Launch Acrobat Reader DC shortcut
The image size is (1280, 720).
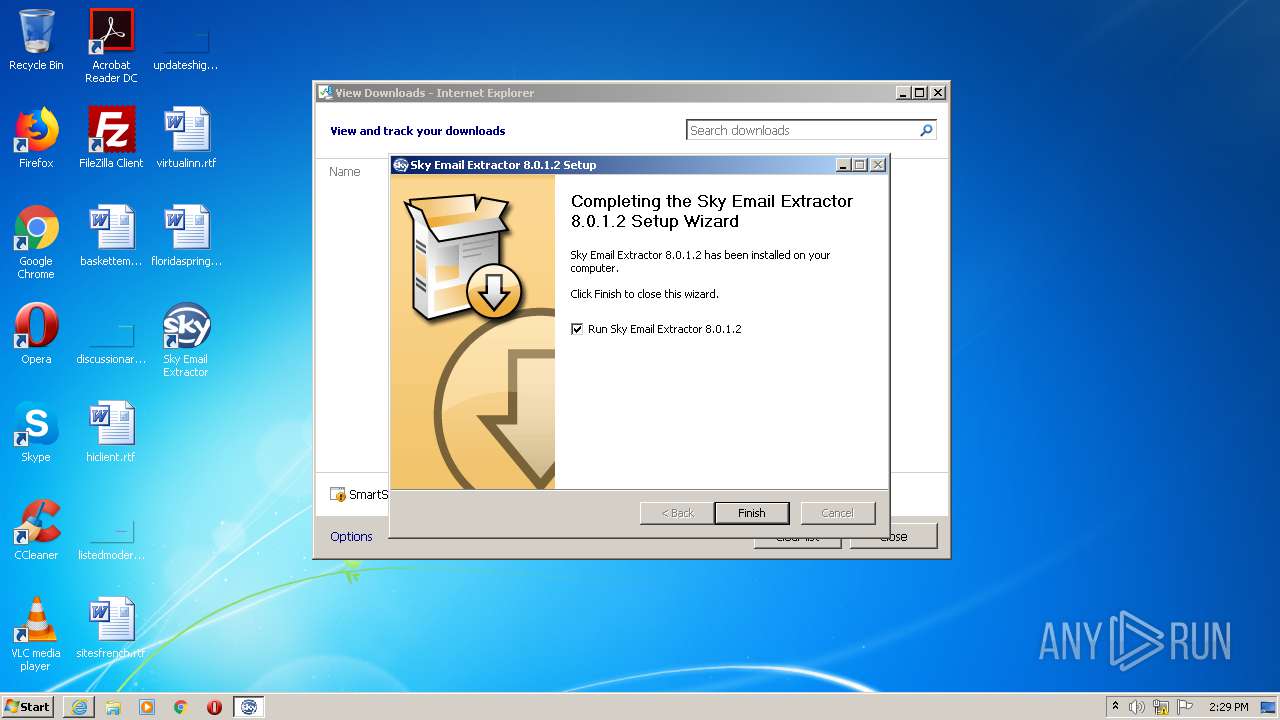pos(111,46)
